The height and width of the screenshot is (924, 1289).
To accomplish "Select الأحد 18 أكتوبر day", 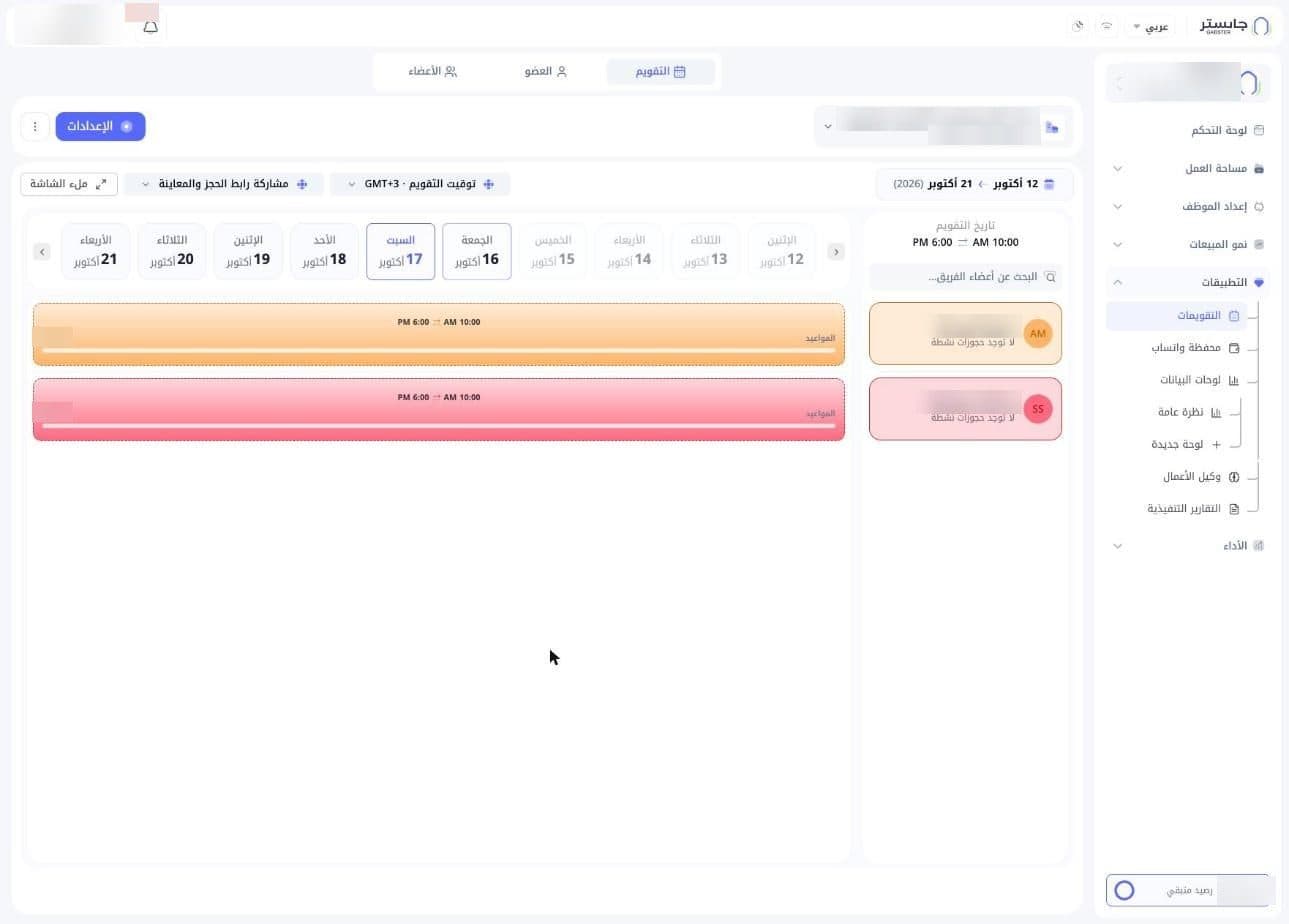I will (x=324, y=251).
